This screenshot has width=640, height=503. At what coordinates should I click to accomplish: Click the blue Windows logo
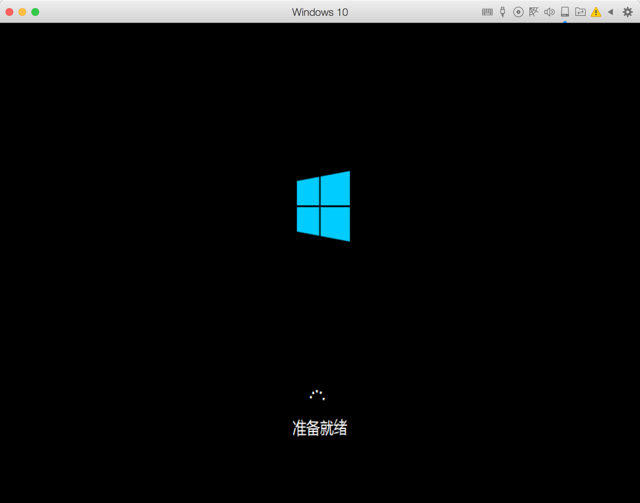323,206
